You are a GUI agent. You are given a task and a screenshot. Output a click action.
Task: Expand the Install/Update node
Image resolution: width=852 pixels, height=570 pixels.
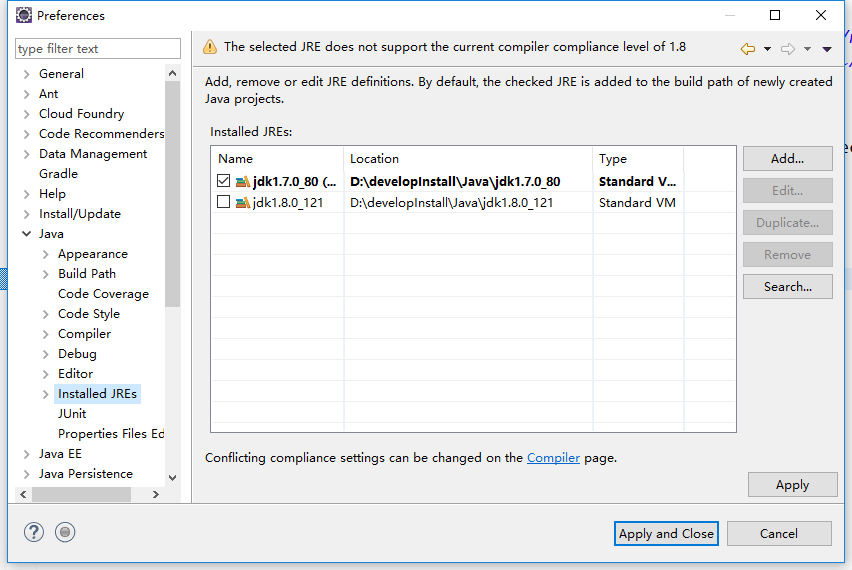click(27, 214)
